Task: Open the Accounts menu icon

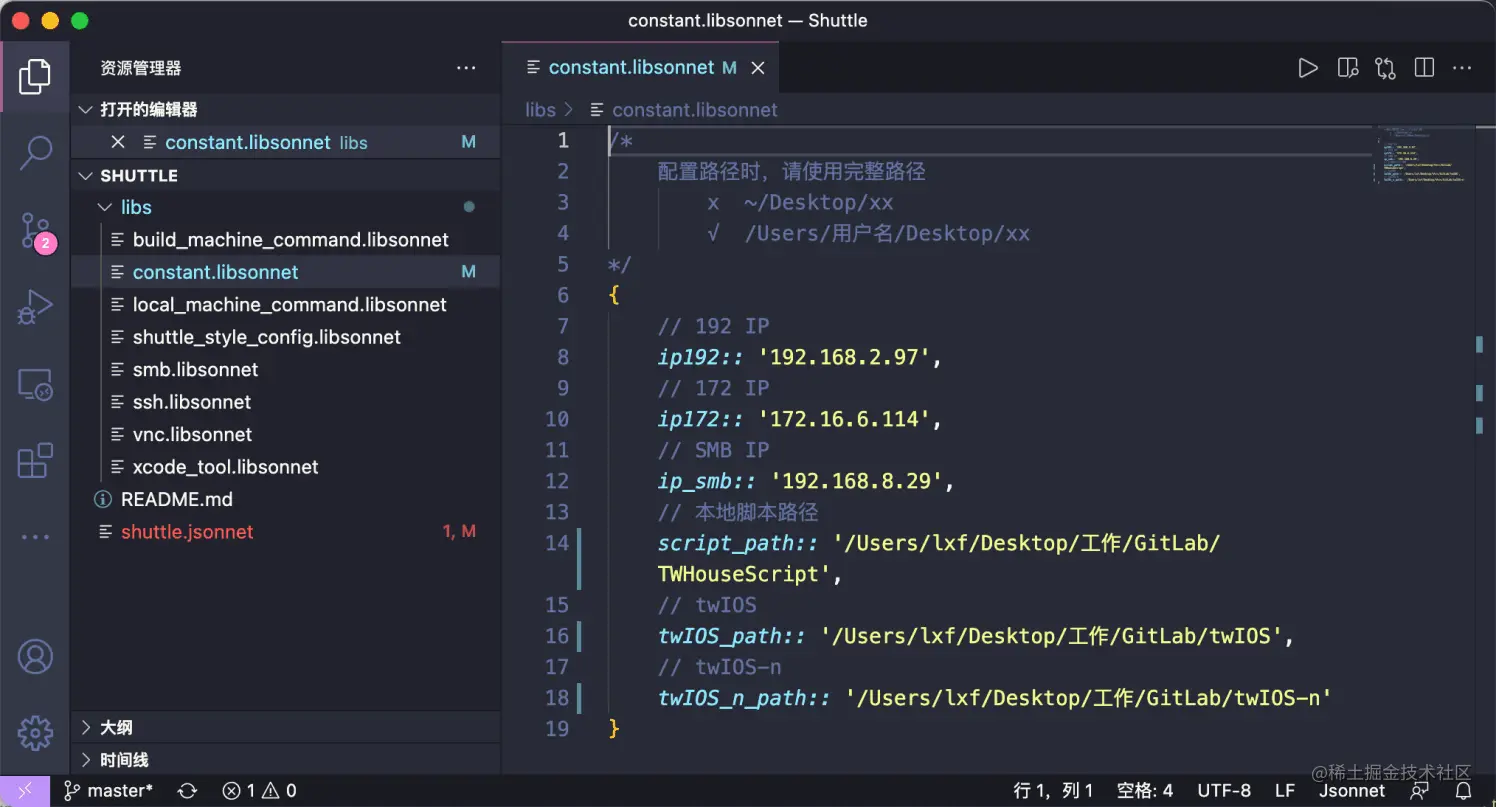Action: (35, 657)
